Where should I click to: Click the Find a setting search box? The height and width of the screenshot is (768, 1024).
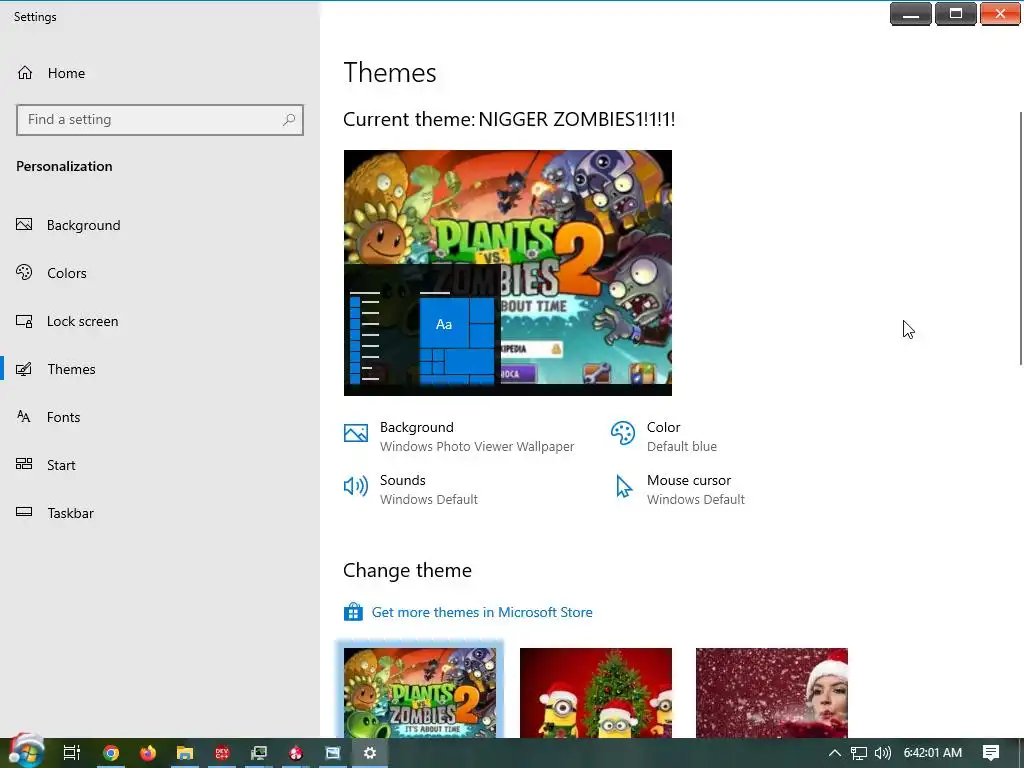tap(160, 120)
